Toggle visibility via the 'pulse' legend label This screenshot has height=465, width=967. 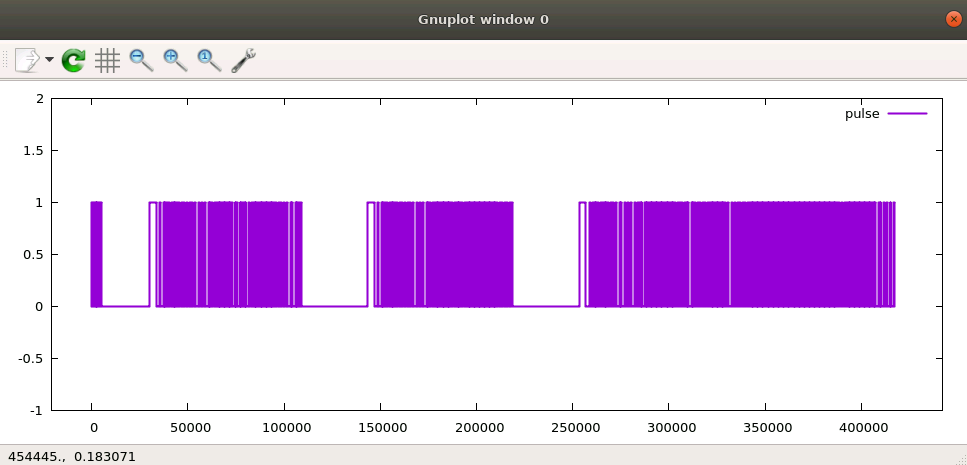click(x=862, y=114)
